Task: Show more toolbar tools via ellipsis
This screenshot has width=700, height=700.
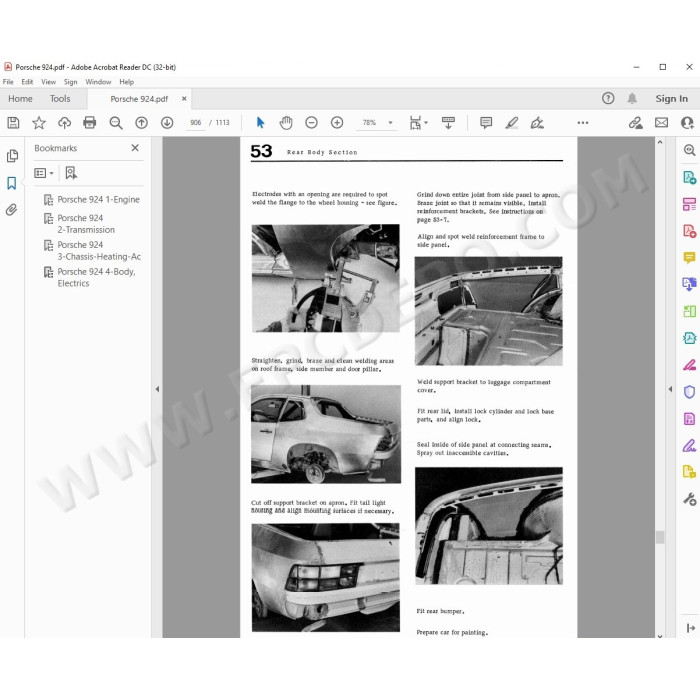Action: click(x=583, y=122)
